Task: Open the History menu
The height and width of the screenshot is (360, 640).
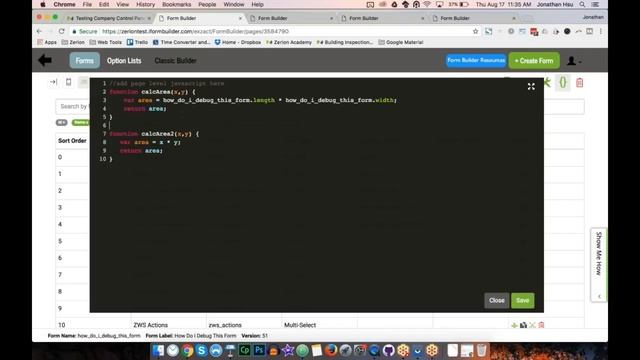Action: [145, 4]
